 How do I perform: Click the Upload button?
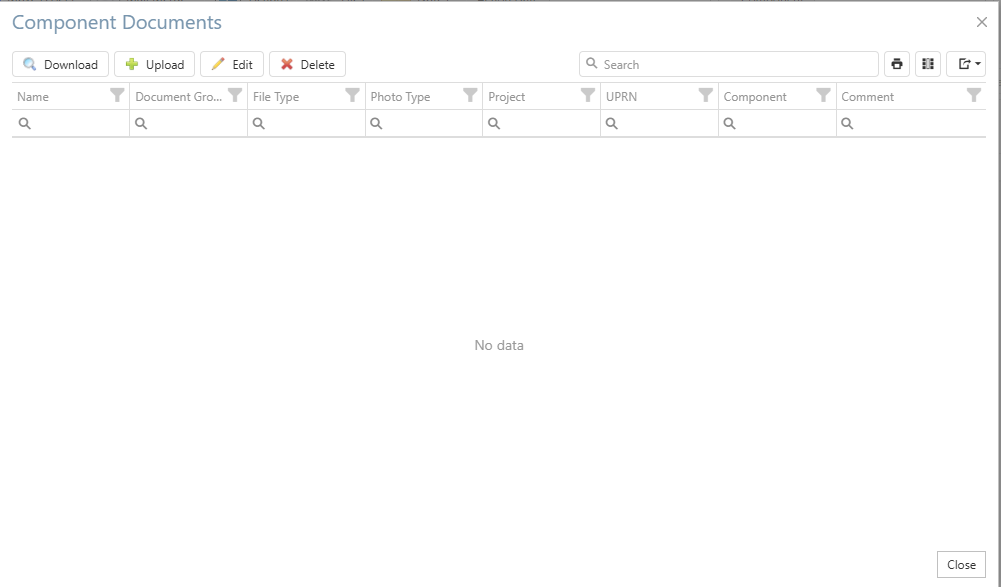[154, 64]
